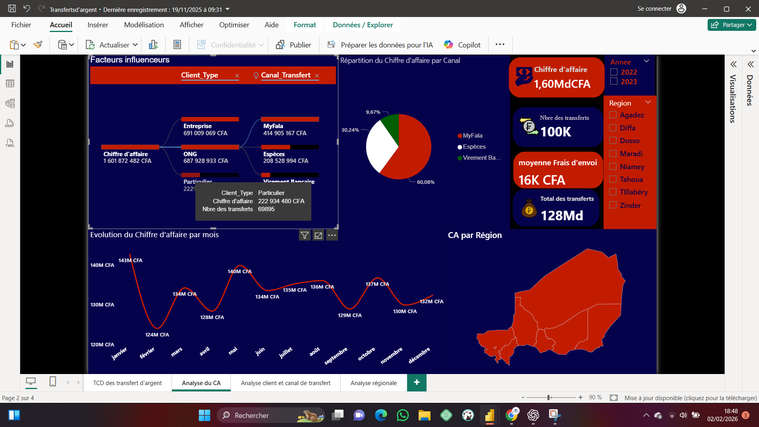This screenshot has height=427, width=759.
Task: Click the Save icon in title bar
Action: pyautogui.click(x=12, y=9)
